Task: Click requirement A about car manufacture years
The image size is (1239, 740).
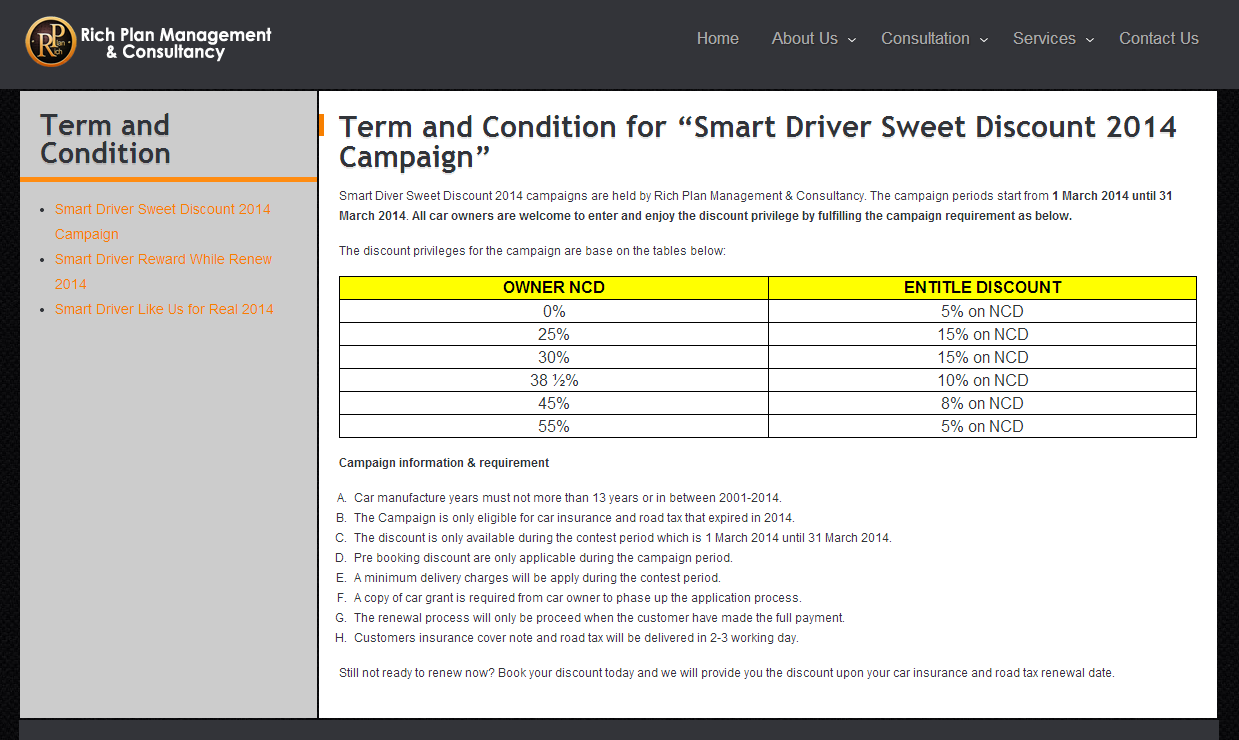Action: 567,498
